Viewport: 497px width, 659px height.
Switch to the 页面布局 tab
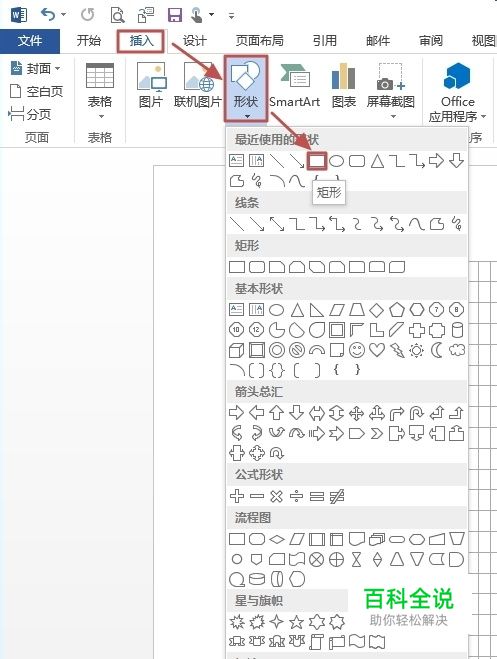click(x=259, y=41)
